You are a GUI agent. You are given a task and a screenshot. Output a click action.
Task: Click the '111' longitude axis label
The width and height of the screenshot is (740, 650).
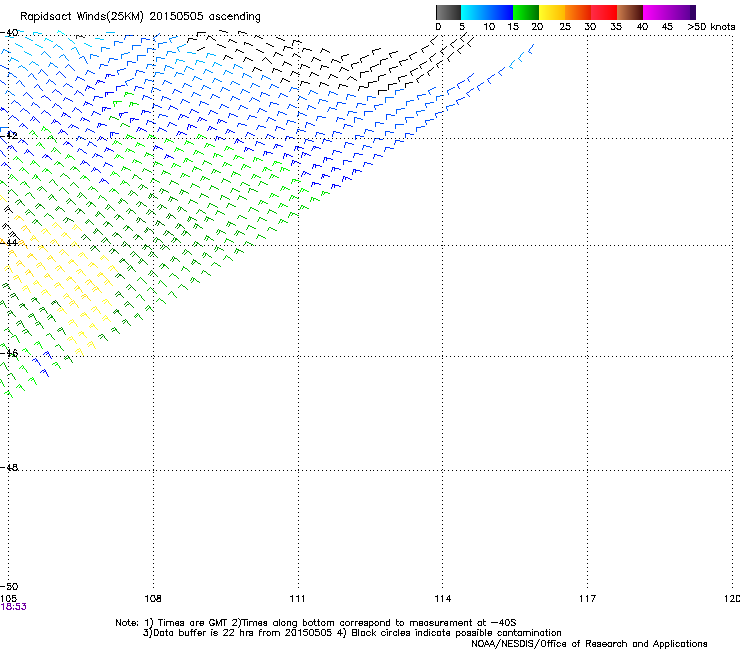(x=297, y=599)
